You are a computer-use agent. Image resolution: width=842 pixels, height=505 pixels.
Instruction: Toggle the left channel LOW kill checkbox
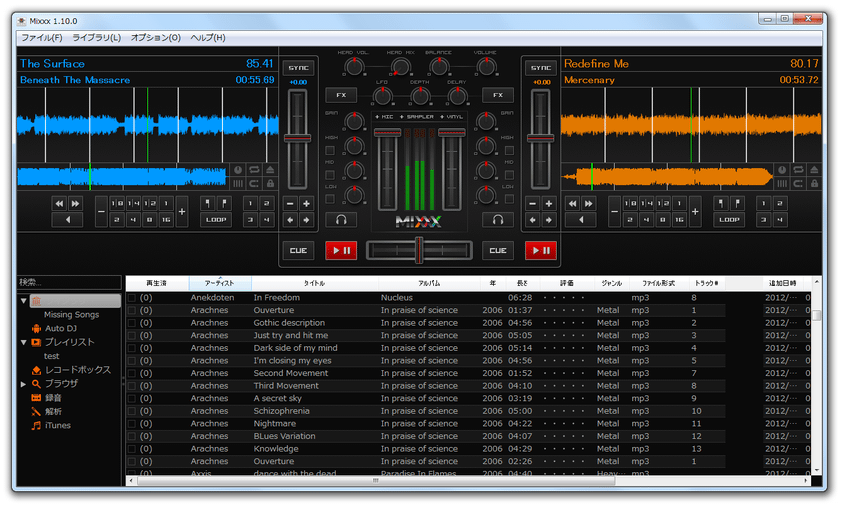coord(330,199)
